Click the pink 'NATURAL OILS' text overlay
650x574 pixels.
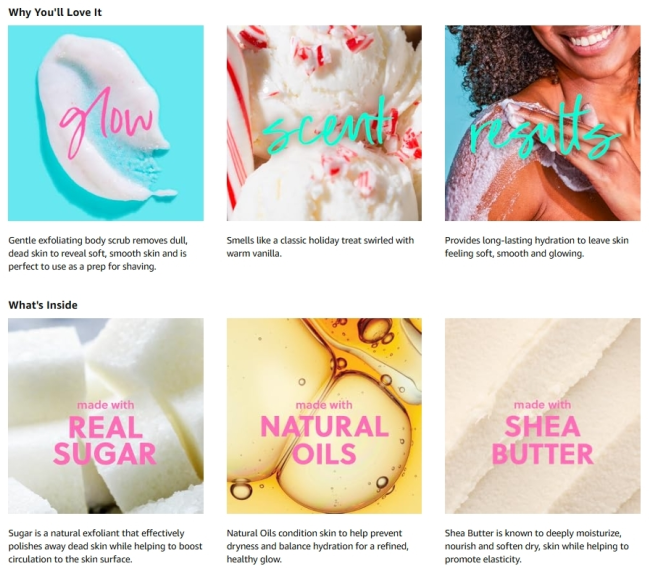325,440
